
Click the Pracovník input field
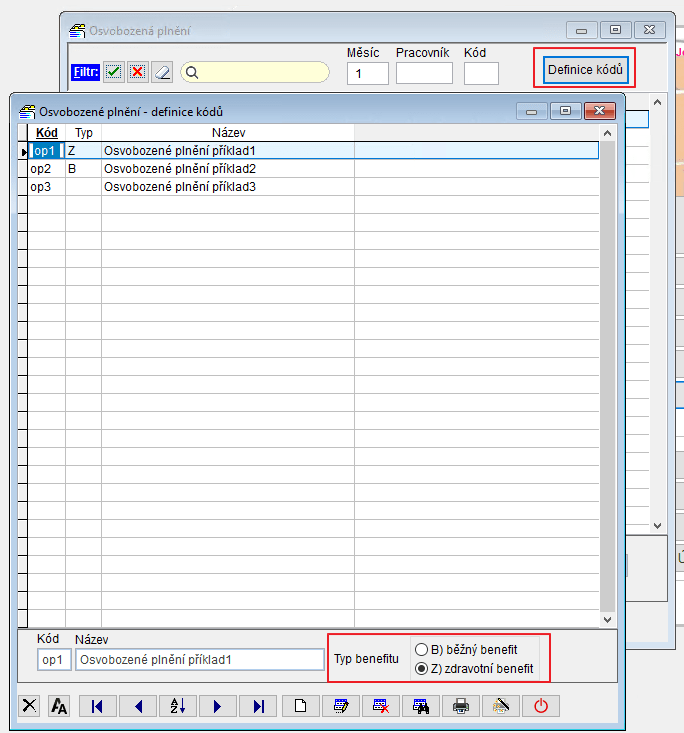[424, 73]
